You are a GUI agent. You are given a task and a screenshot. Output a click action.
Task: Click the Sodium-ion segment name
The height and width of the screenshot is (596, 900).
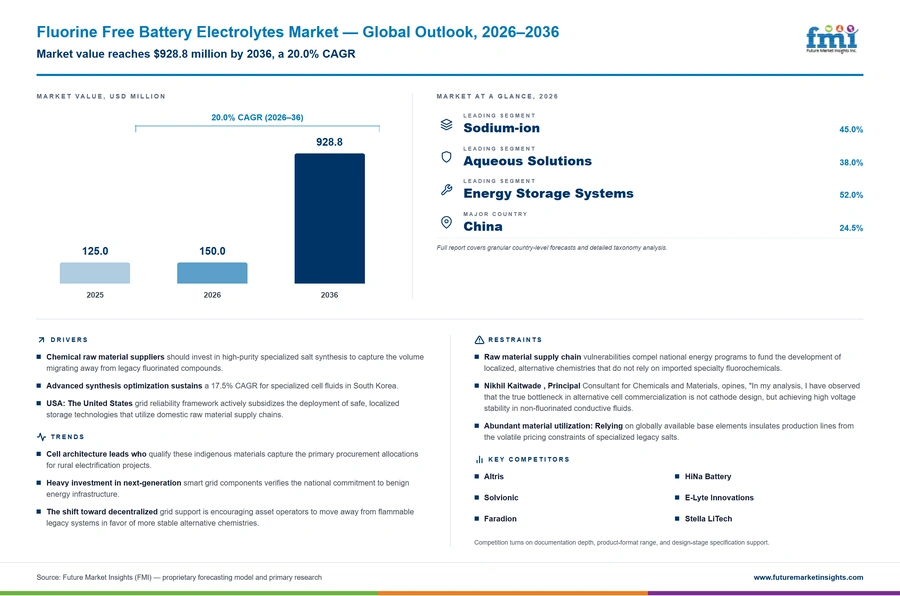502,128
